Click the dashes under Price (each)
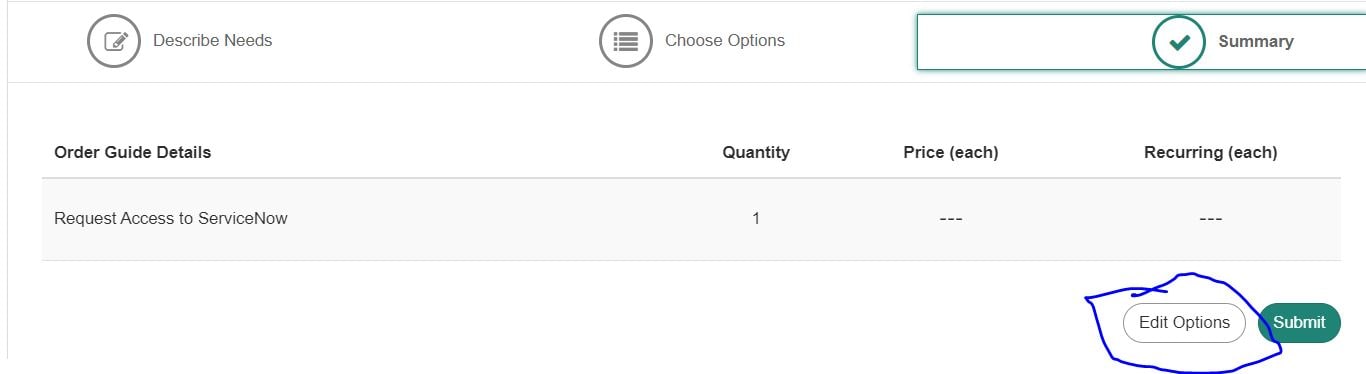Image resolution: width=1366 pixels, height=374 pixels. (951, 220)
